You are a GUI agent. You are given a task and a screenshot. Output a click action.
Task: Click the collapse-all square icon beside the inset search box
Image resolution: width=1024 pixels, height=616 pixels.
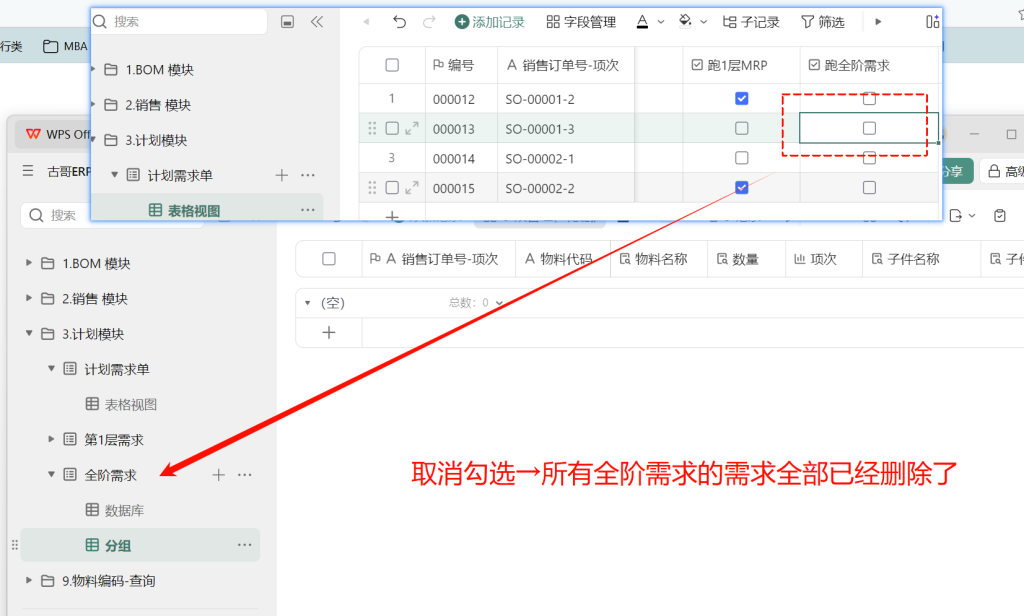coord(287,22)
